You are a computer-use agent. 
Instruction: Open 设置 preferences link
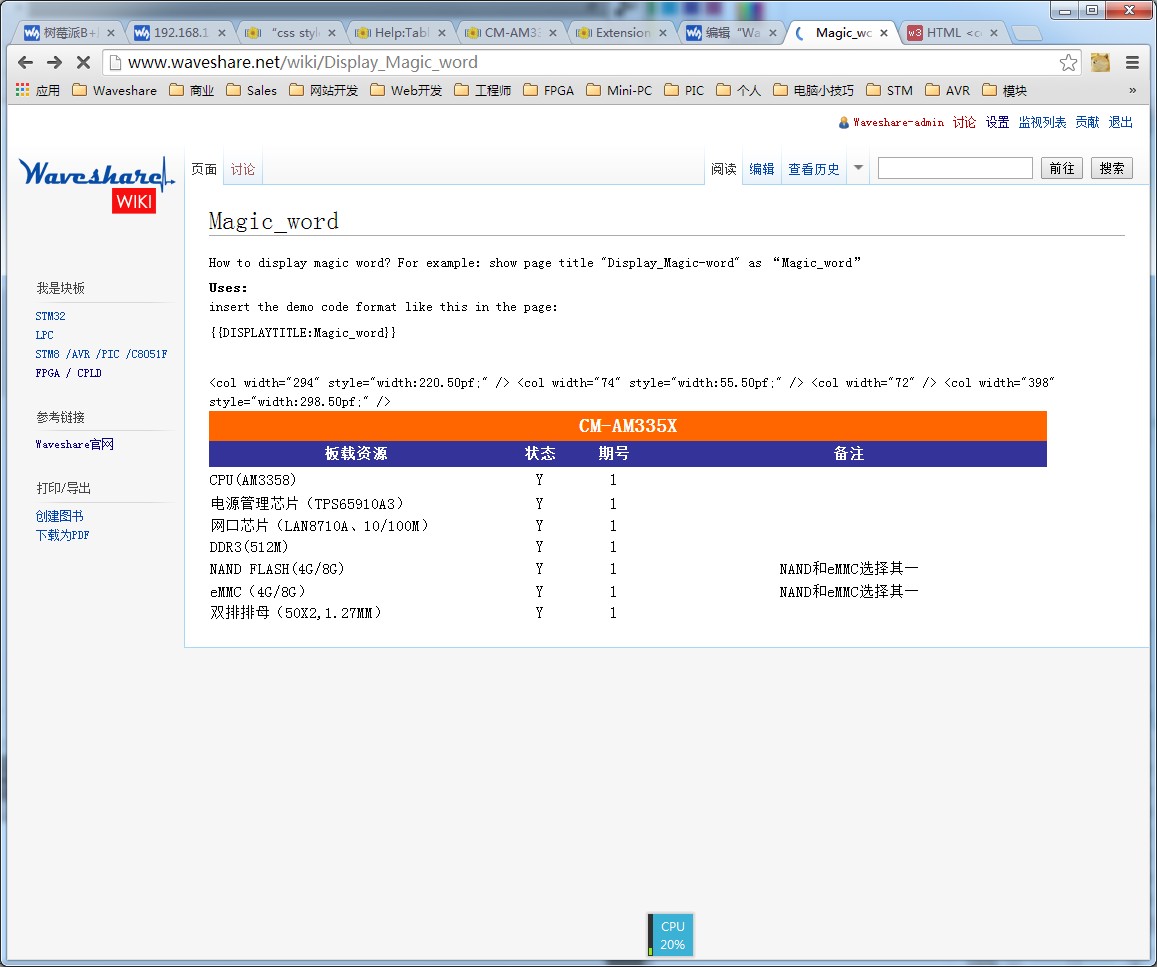click(x=997, y=122)
